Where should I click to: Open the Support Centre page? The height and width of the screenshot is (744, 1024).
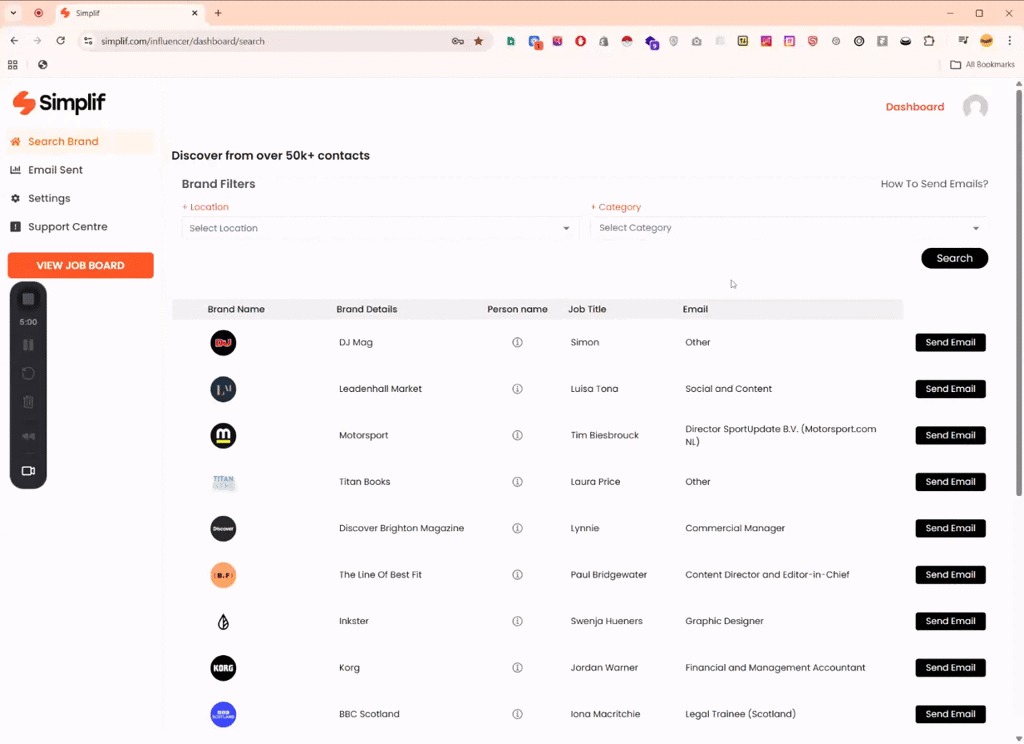(x=67, y=227)
